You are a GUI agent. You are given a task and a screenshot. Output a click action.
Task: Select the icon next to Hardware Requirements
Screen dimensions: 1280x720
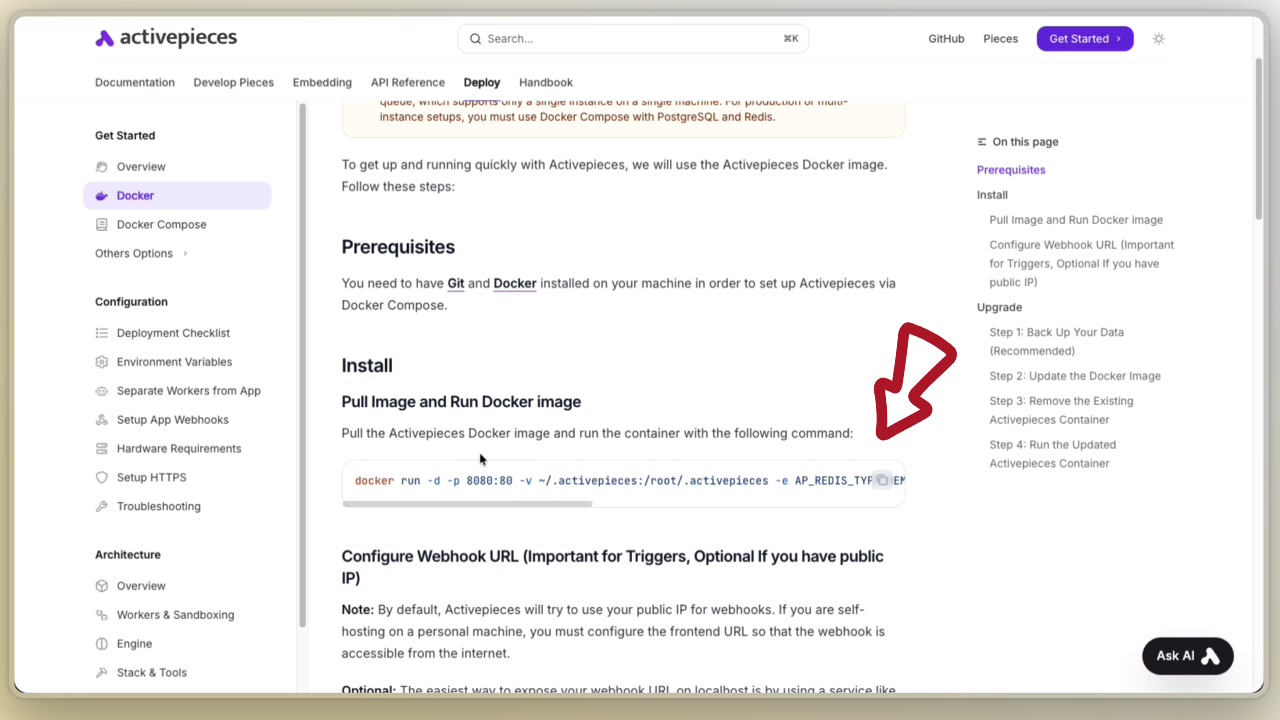(101, 448)
